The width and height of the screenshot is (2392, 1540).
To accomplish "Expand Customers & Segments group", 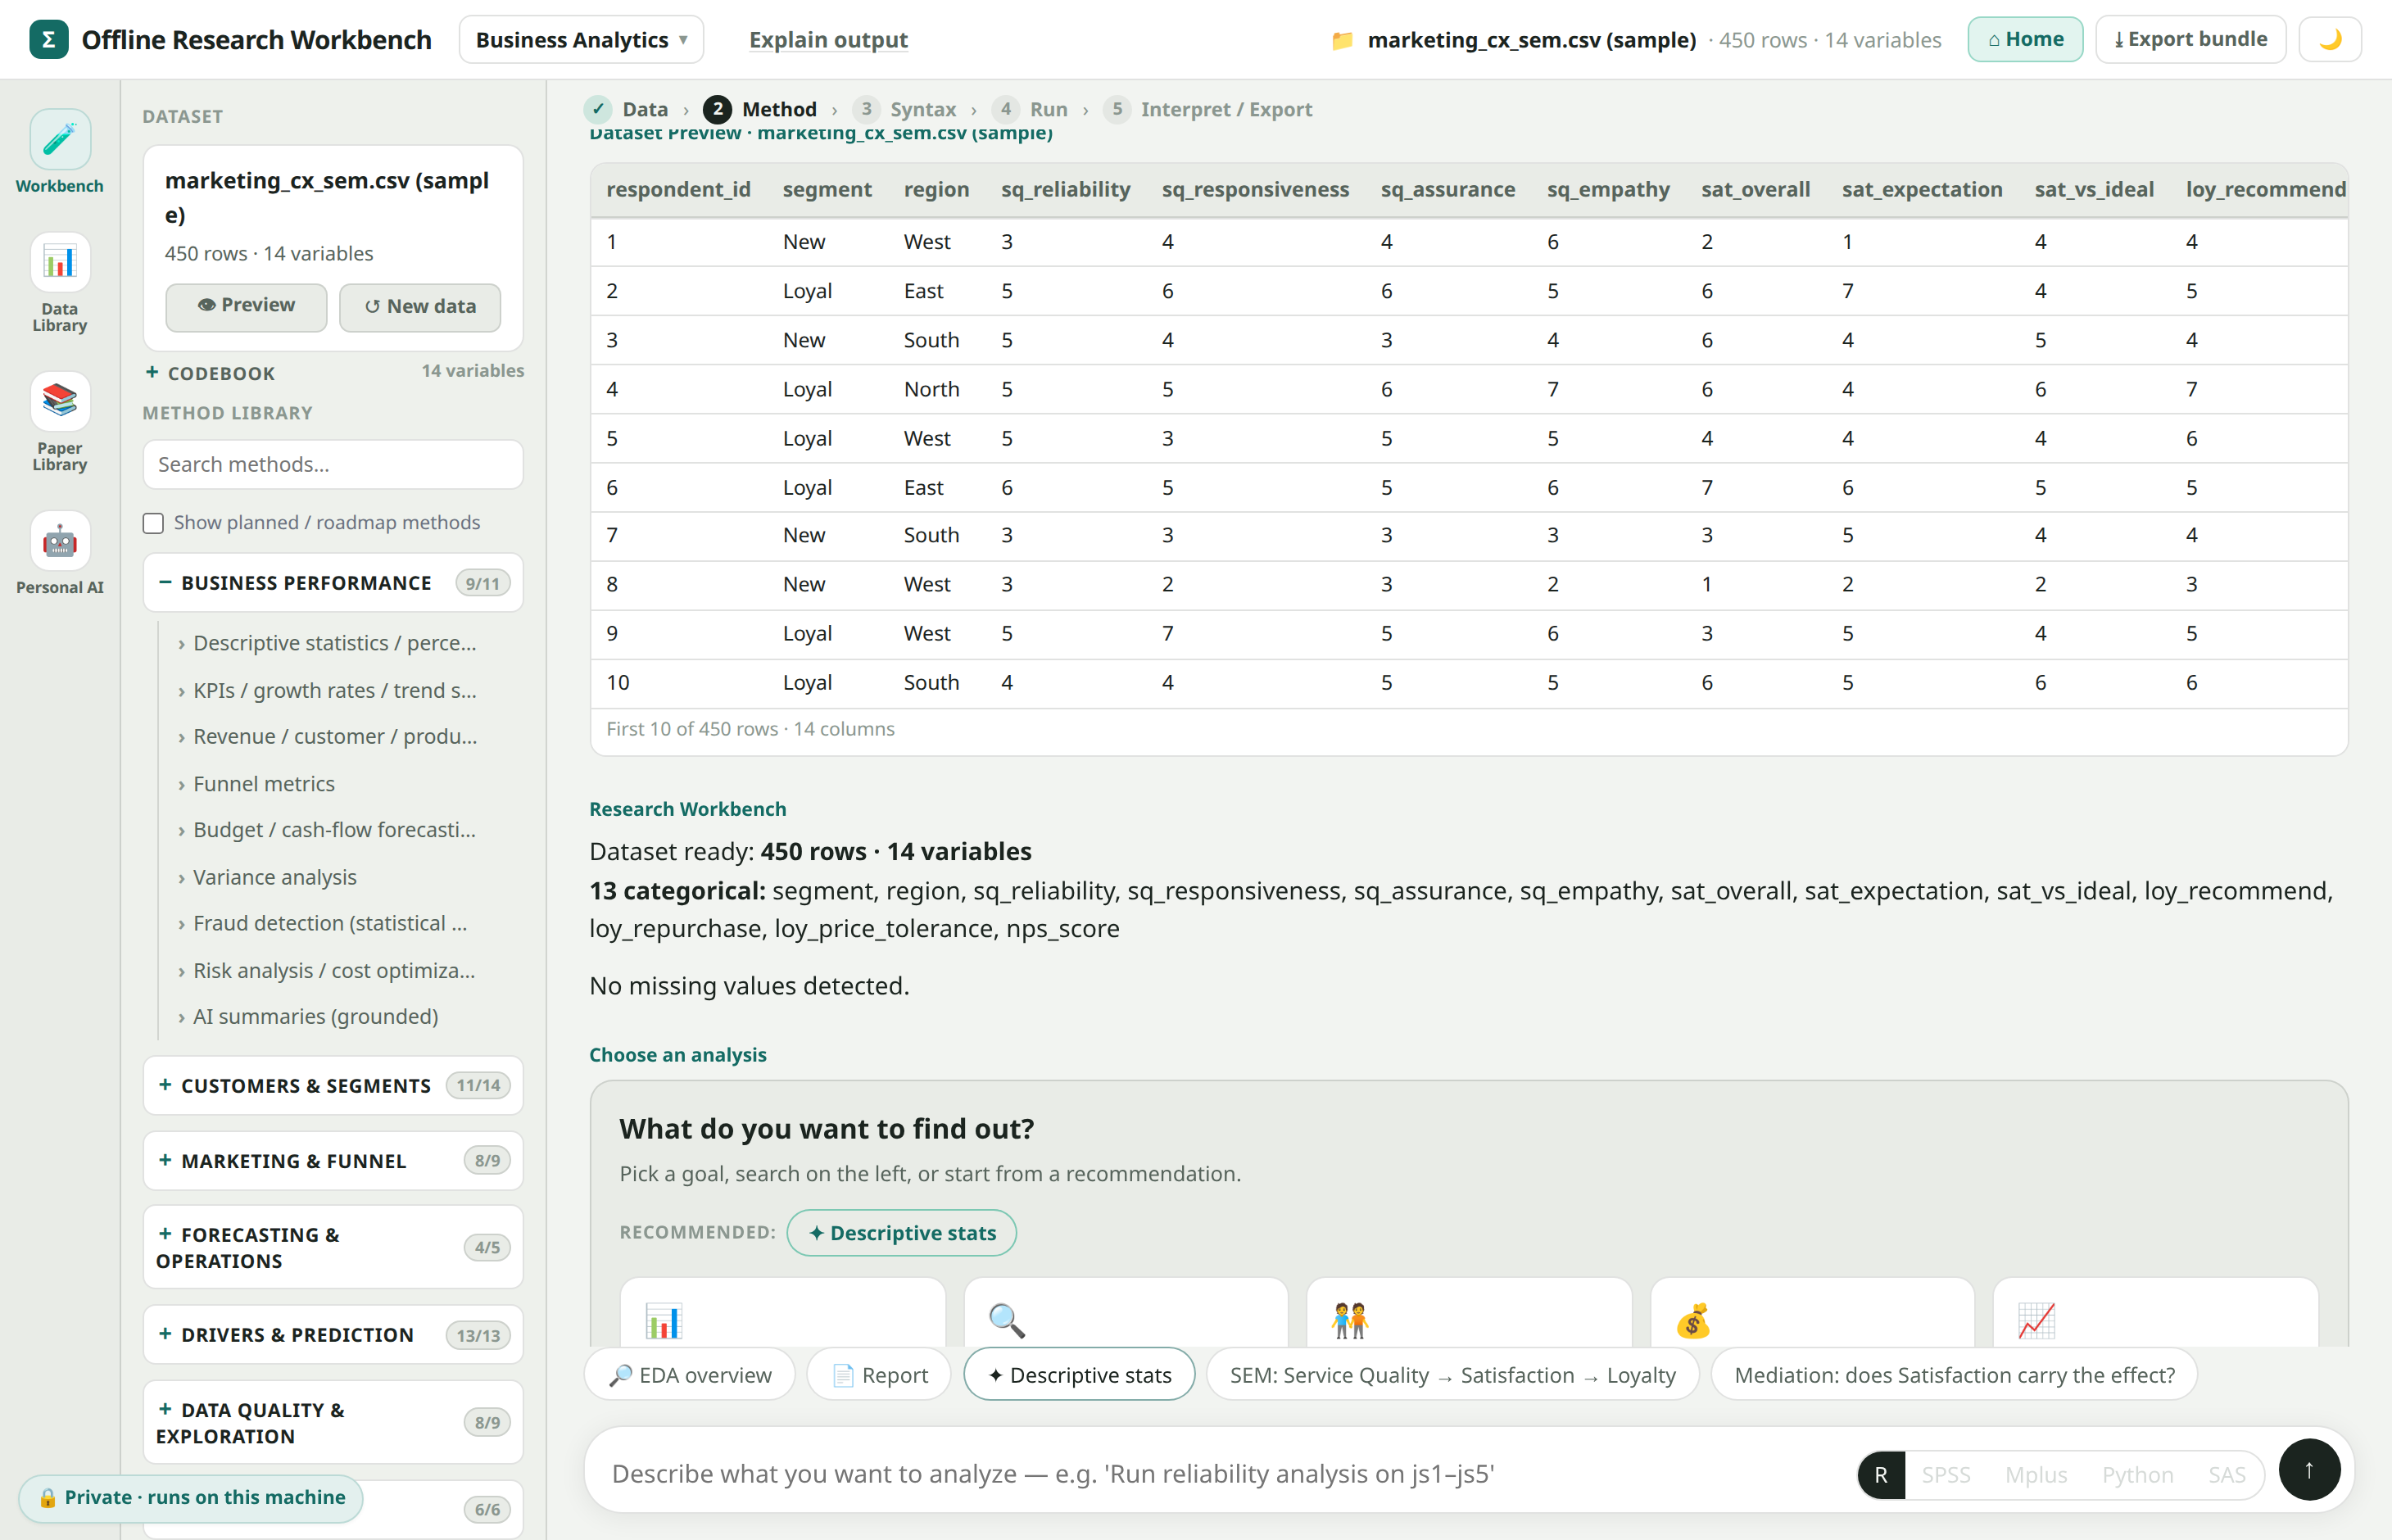I will pyautogui.click(x=333, y=1086).
